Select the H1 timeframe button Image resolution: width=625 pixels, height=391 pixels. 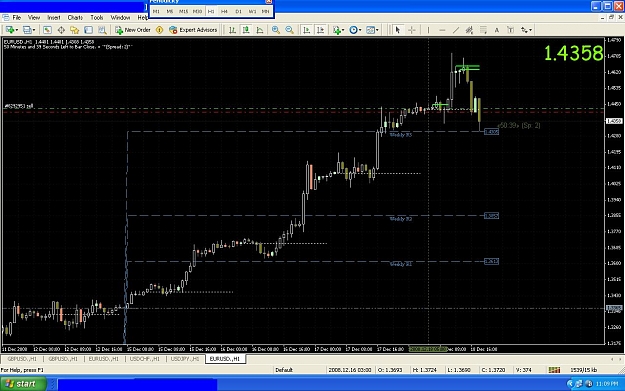pos(211,12)
